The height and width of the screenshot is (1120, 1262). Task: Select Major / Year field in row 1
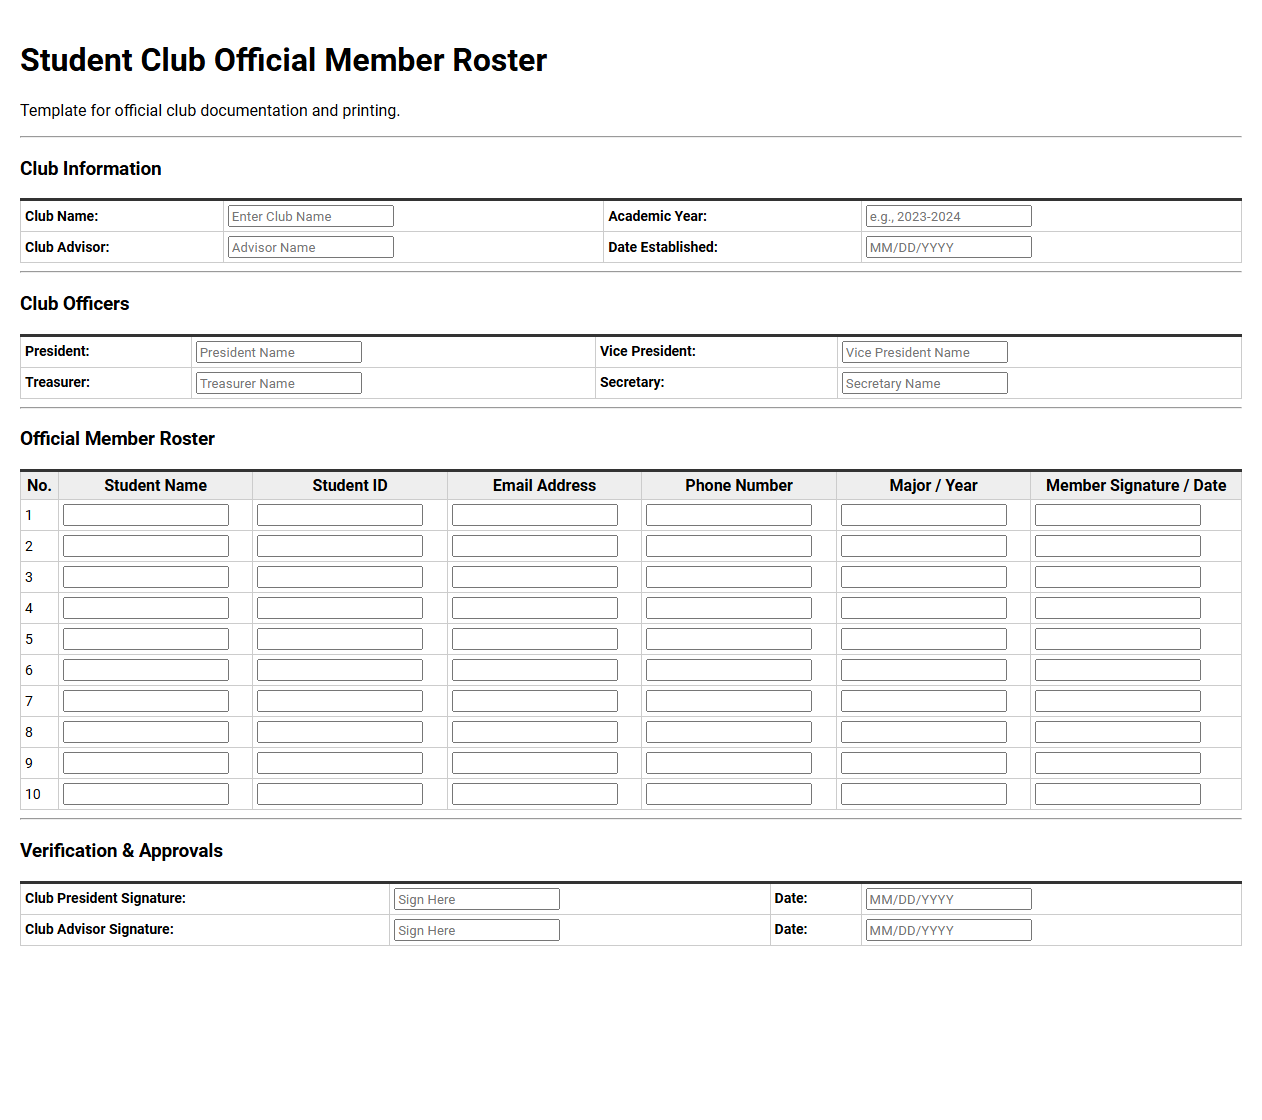click(x=924, y=515)
